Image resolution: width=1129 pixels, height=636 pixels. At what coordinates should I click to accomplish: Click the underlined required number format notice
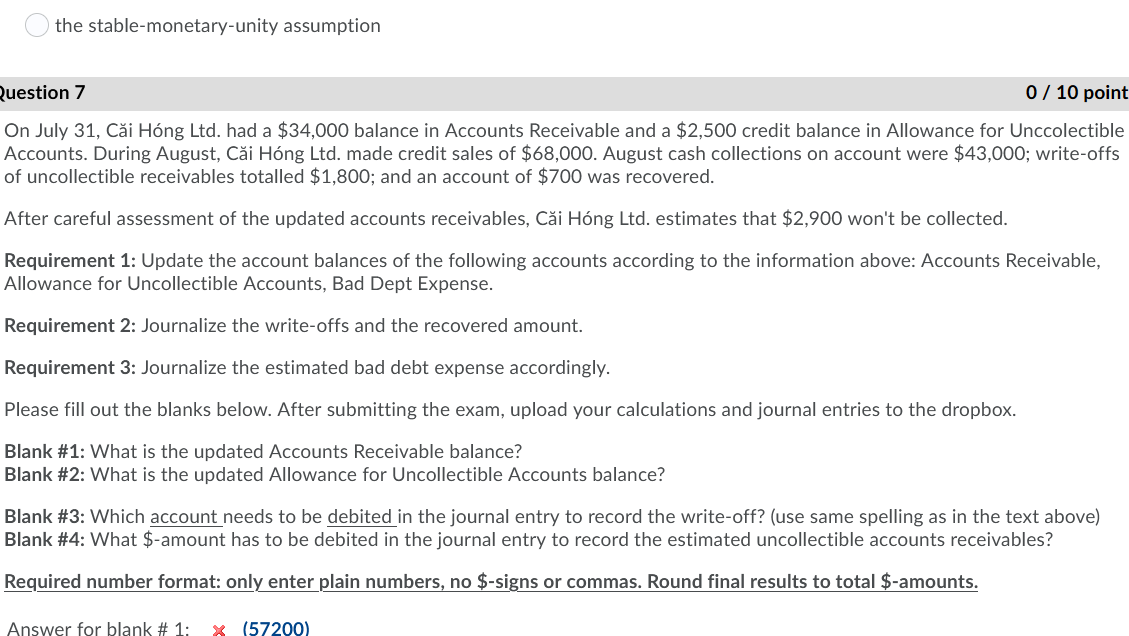click(491, 581)
